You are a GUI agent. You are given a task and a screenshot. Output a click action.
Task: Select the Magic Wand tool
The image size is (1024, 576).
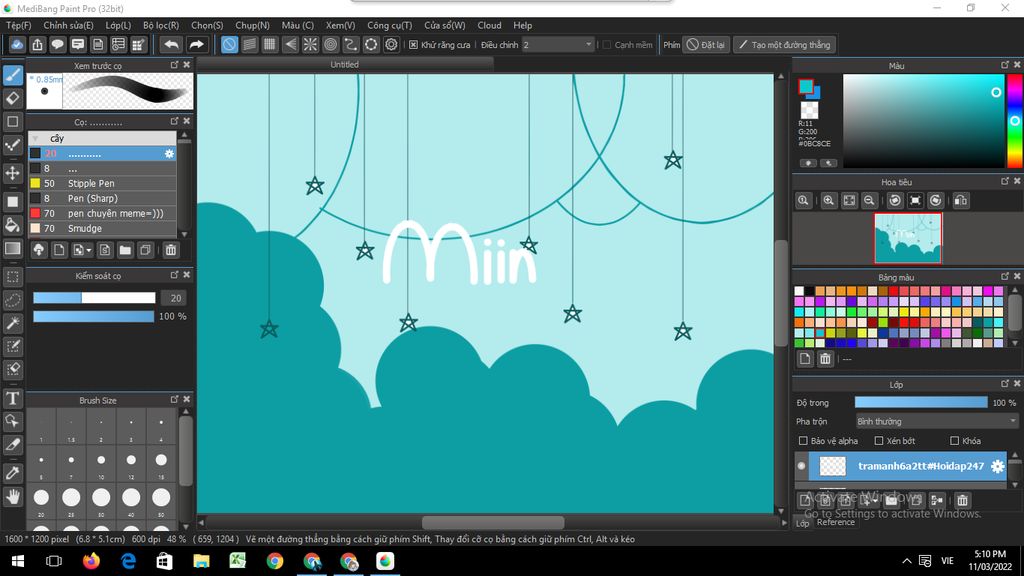click(12, 323)
